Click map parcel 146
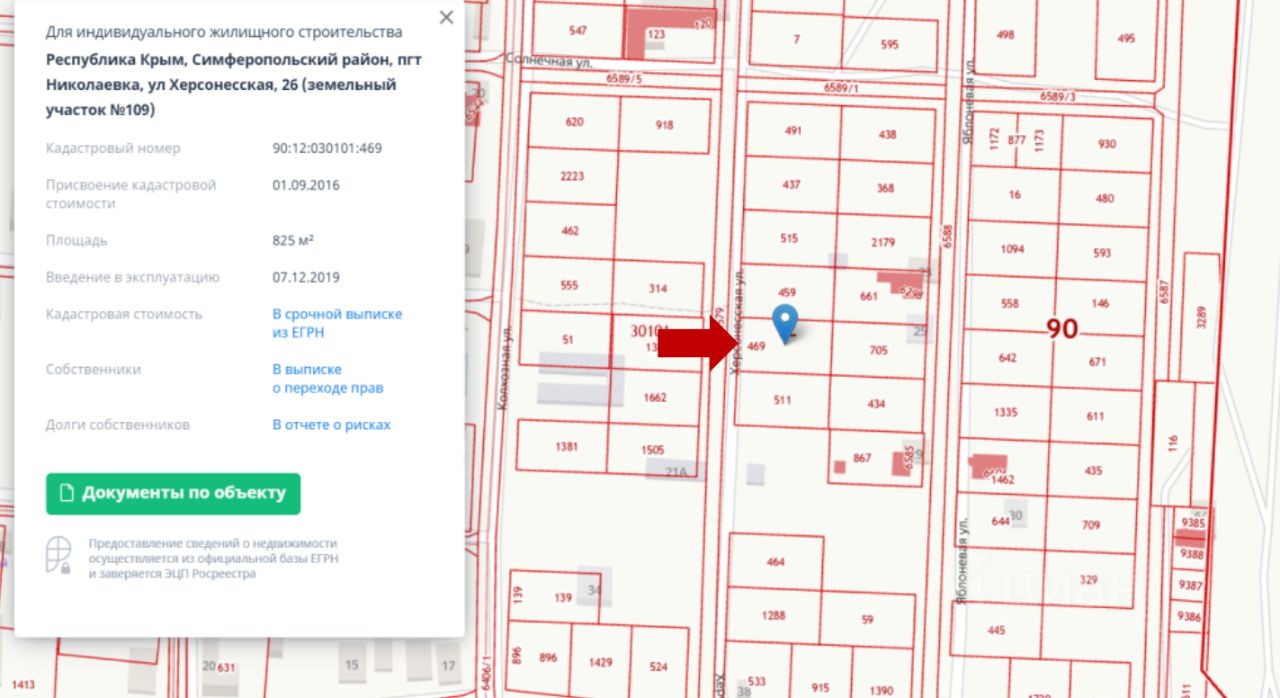This screenshot has height=698, width=1280. [1100, 303]
